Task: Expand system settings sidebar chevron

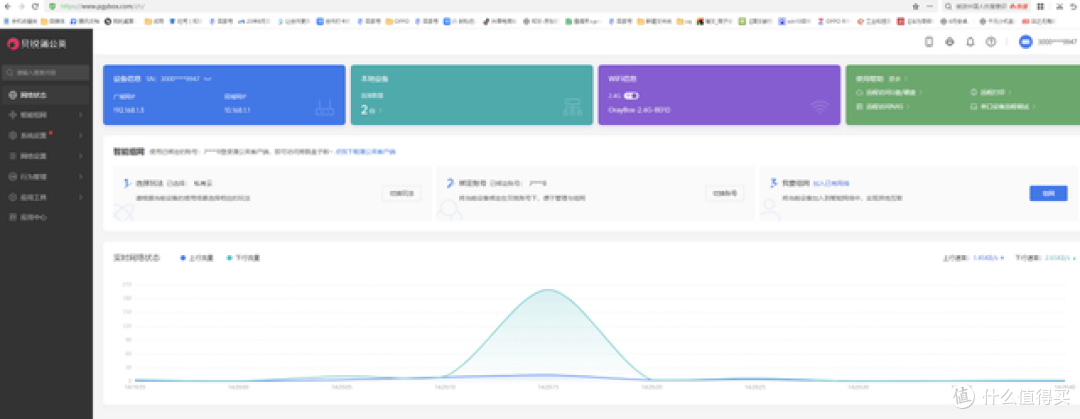Action: [x=81, y=136]
